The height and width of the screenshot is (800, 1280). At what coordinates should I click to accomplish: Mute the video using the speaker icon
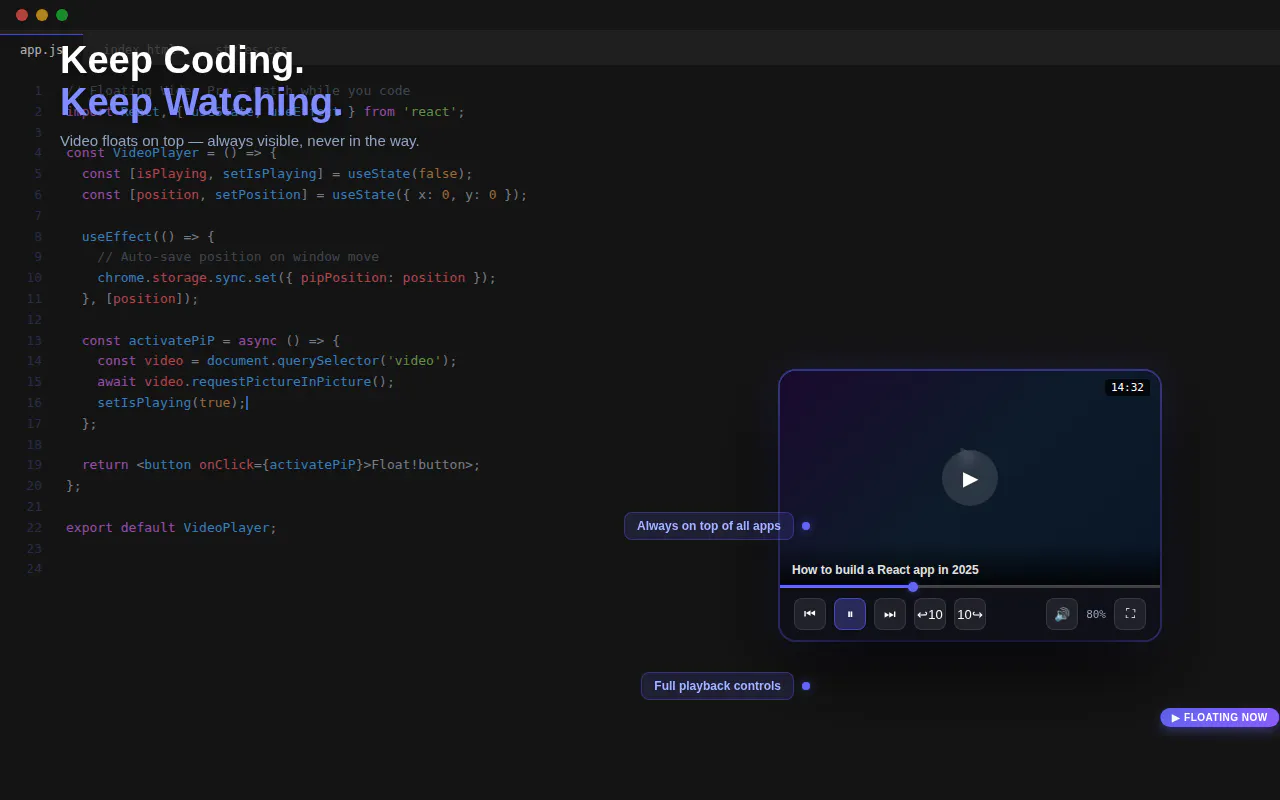[1062, 614]
